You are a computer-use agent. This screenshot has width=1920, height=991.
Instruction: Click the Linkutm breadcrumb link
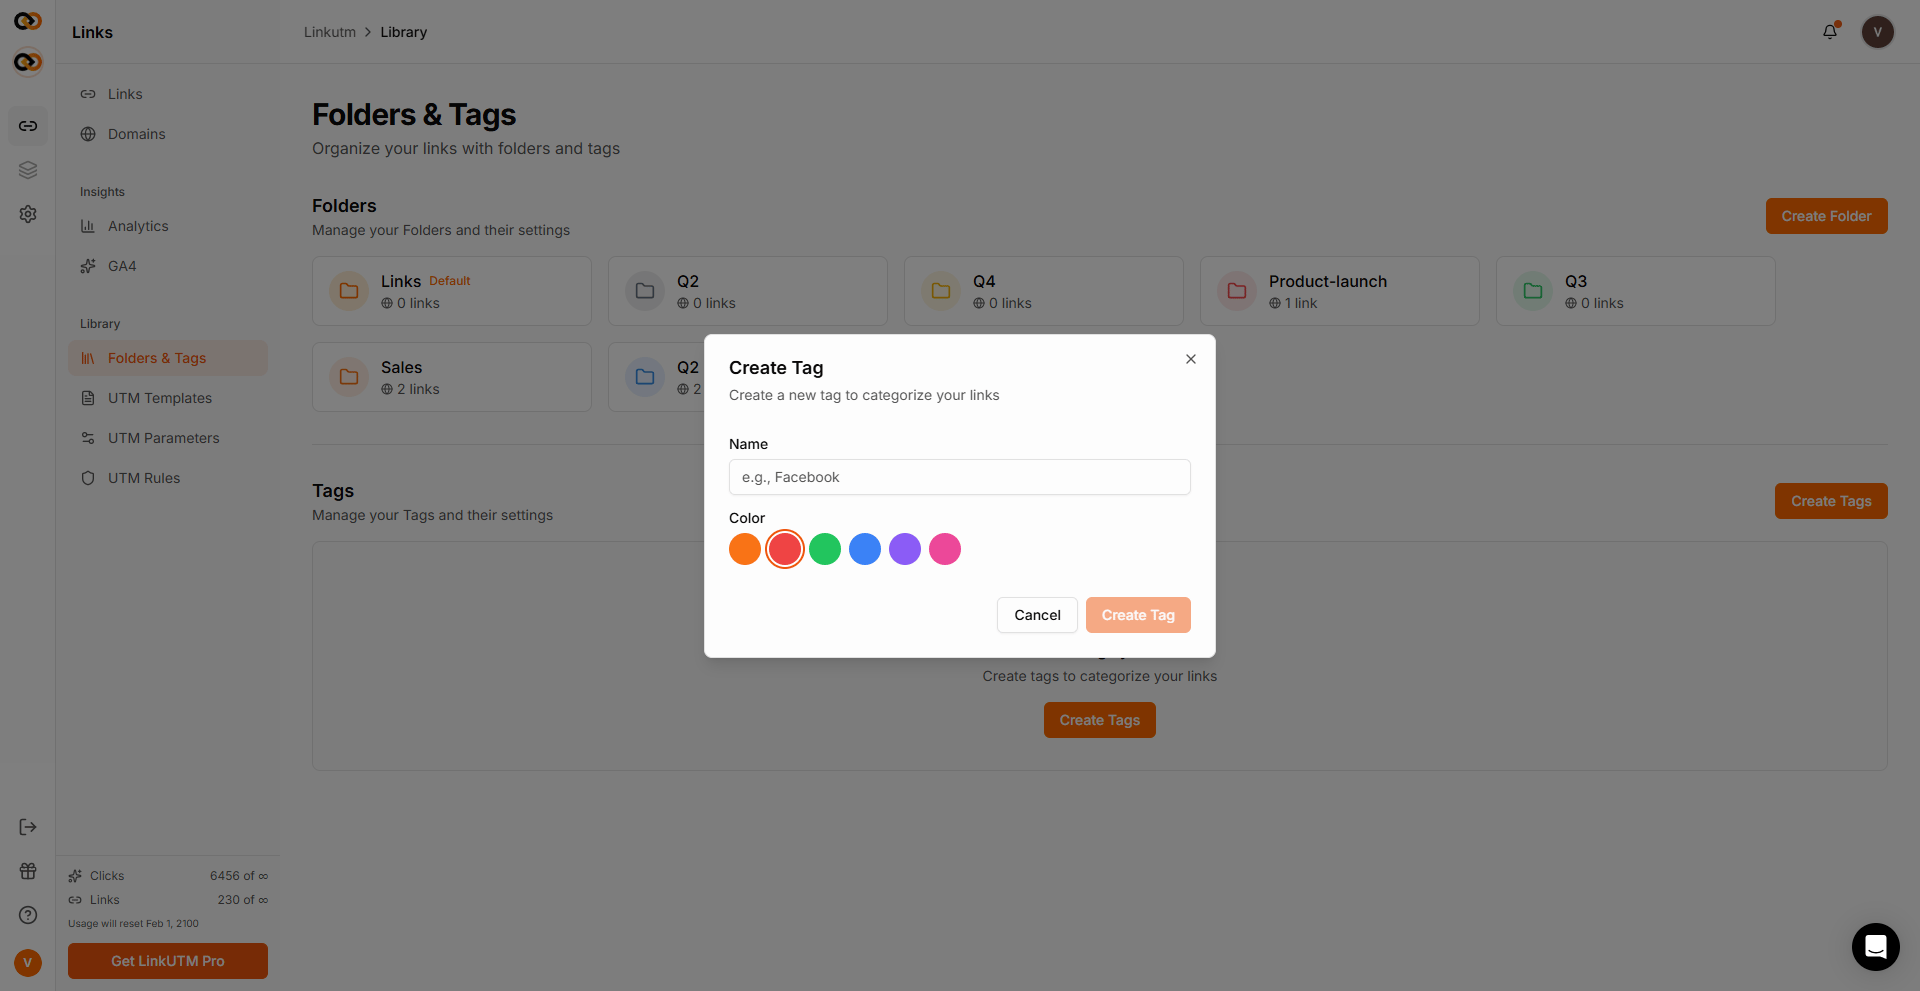click(330, 32)
